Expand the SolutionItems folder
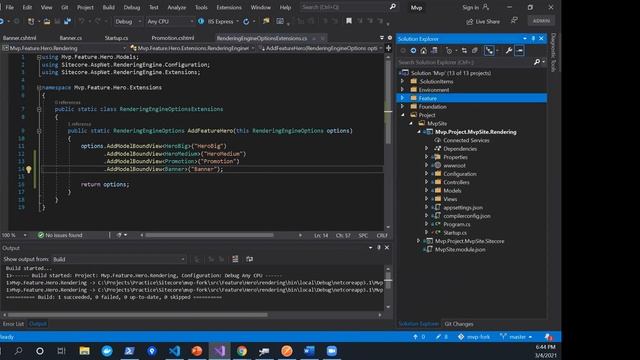This screenshot has width=640, height=360. (x=402, y=81)
